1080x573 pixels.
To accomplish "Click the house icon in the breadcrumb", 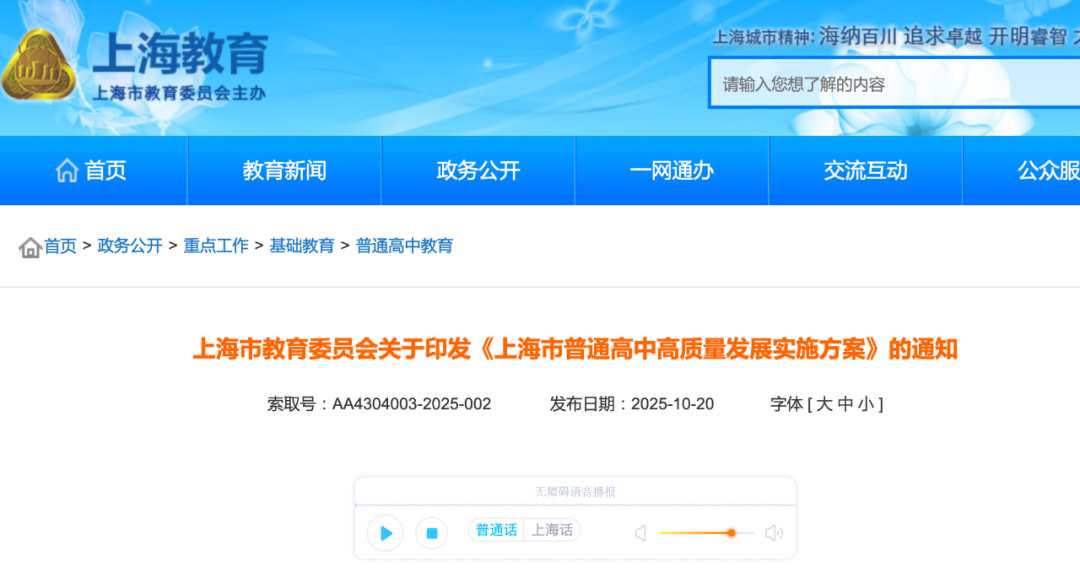I will coord(30,247).
